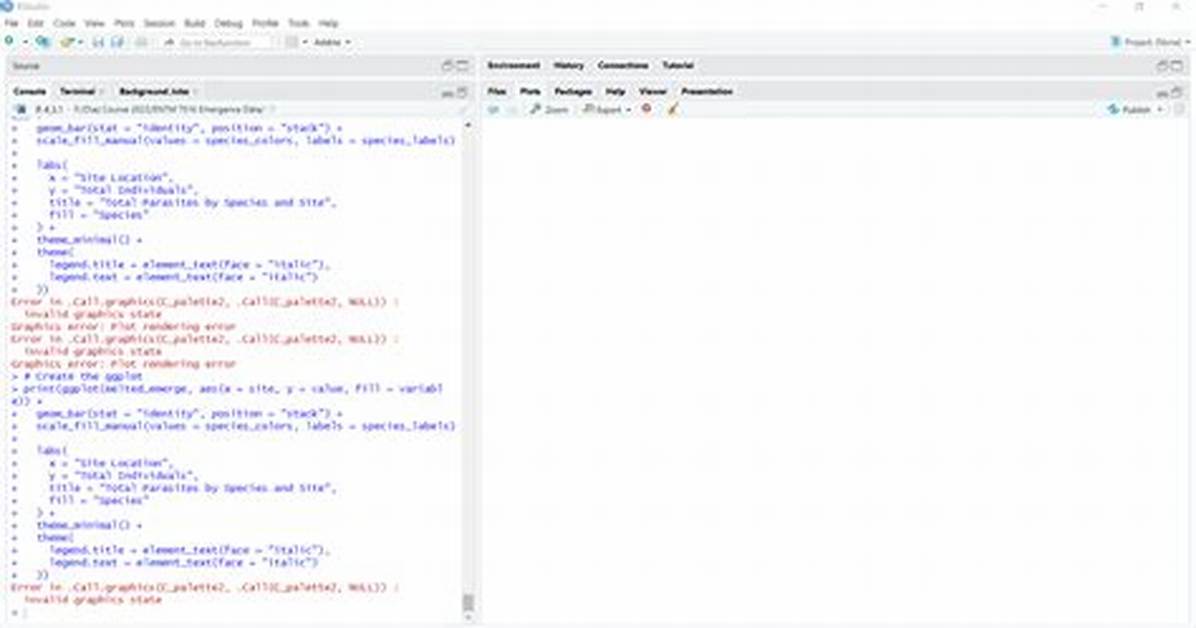The image size is (1196, 628).
Task: Open the File menu
Action: [11, 24]
